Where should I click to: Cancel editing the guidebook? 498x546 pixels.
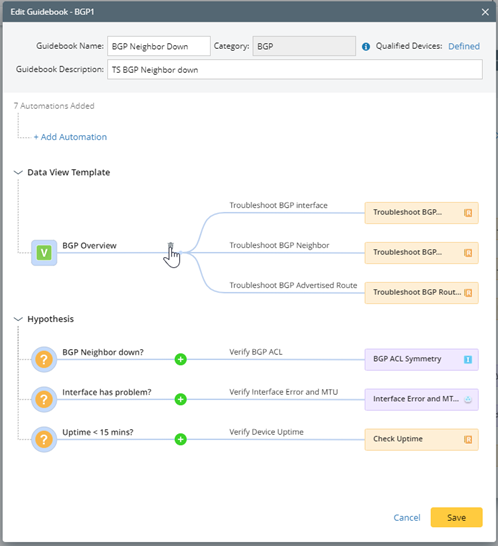407,518
